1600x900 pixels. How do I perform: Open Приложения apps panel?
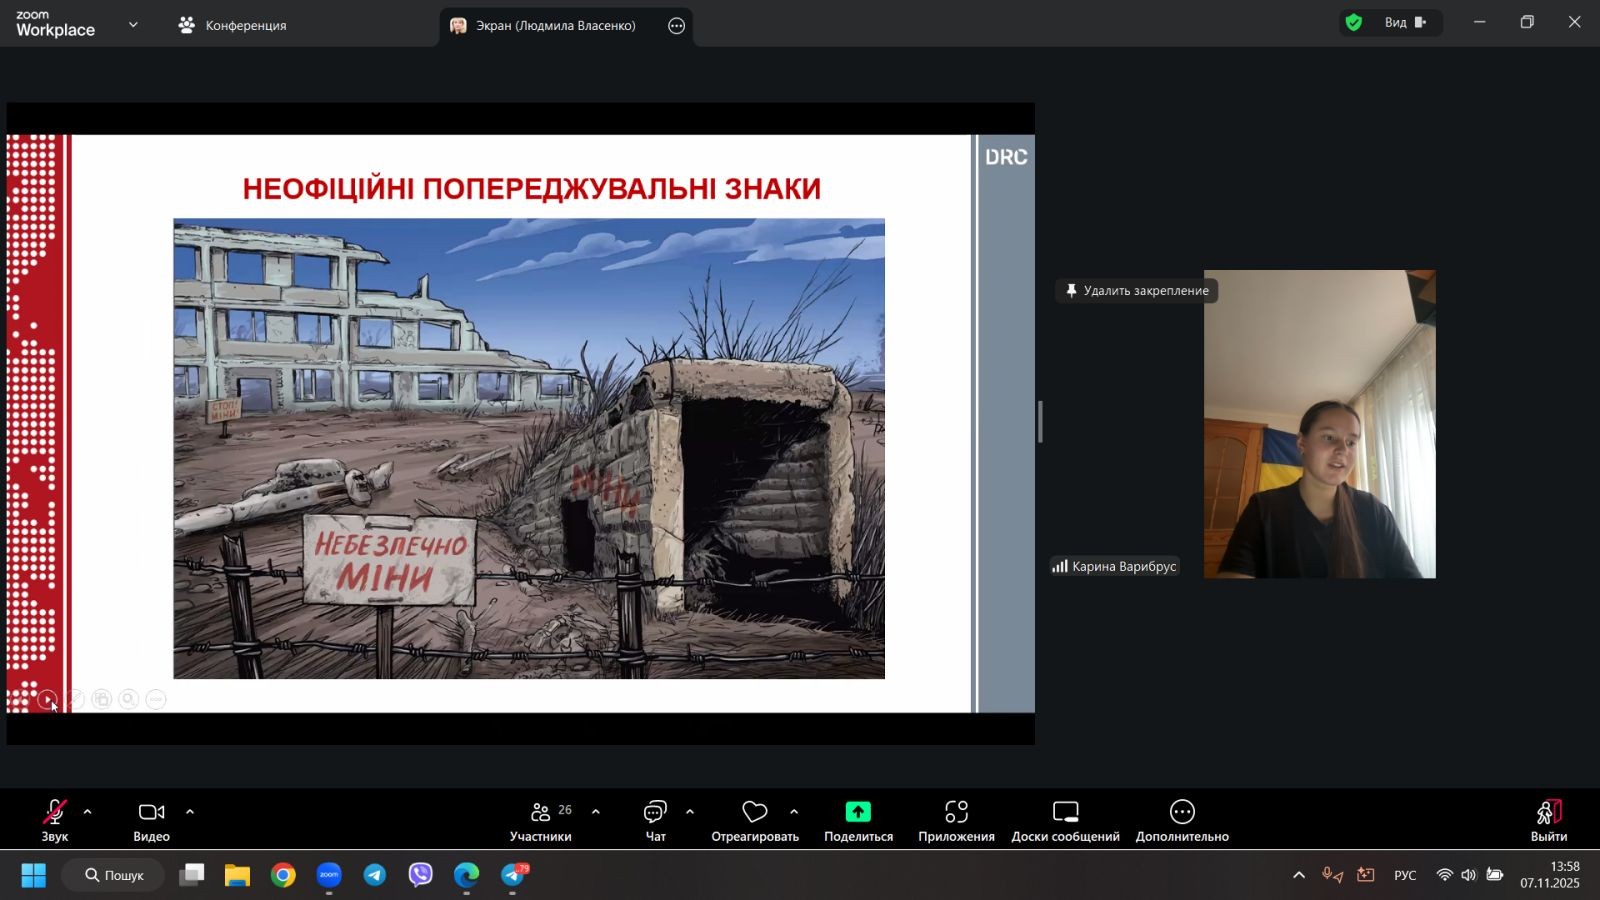point(956,820)
